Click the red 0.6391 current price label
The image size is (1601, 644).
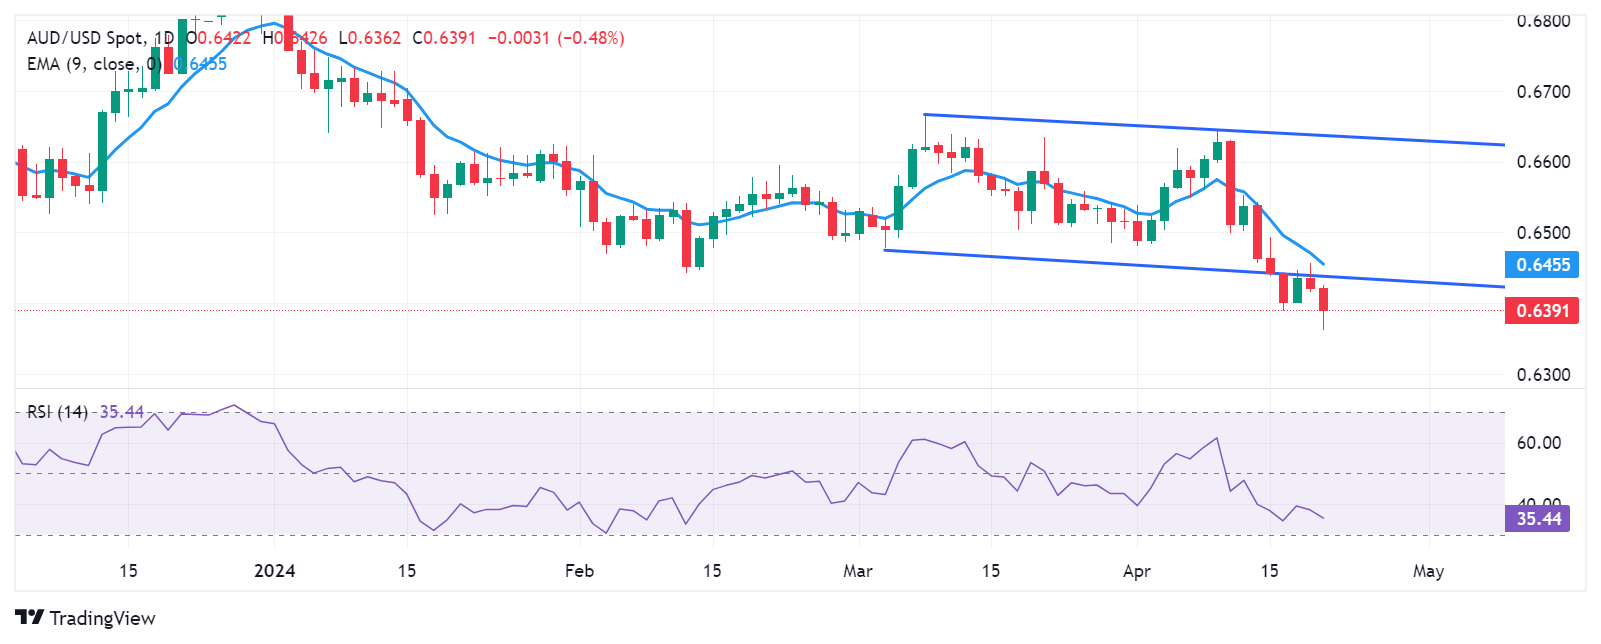click(1543, 310)
